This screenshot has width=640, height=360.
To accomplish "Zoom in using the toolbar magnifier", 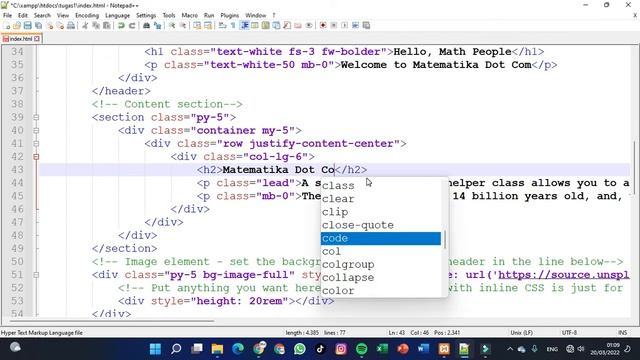I will point(172,25).
